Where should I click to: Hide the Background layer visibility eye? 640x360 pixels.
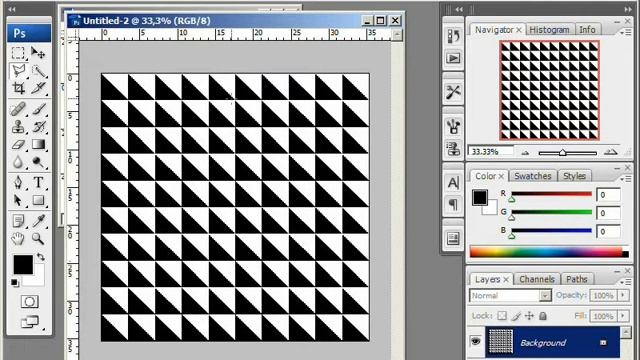[x=475, y=341]
